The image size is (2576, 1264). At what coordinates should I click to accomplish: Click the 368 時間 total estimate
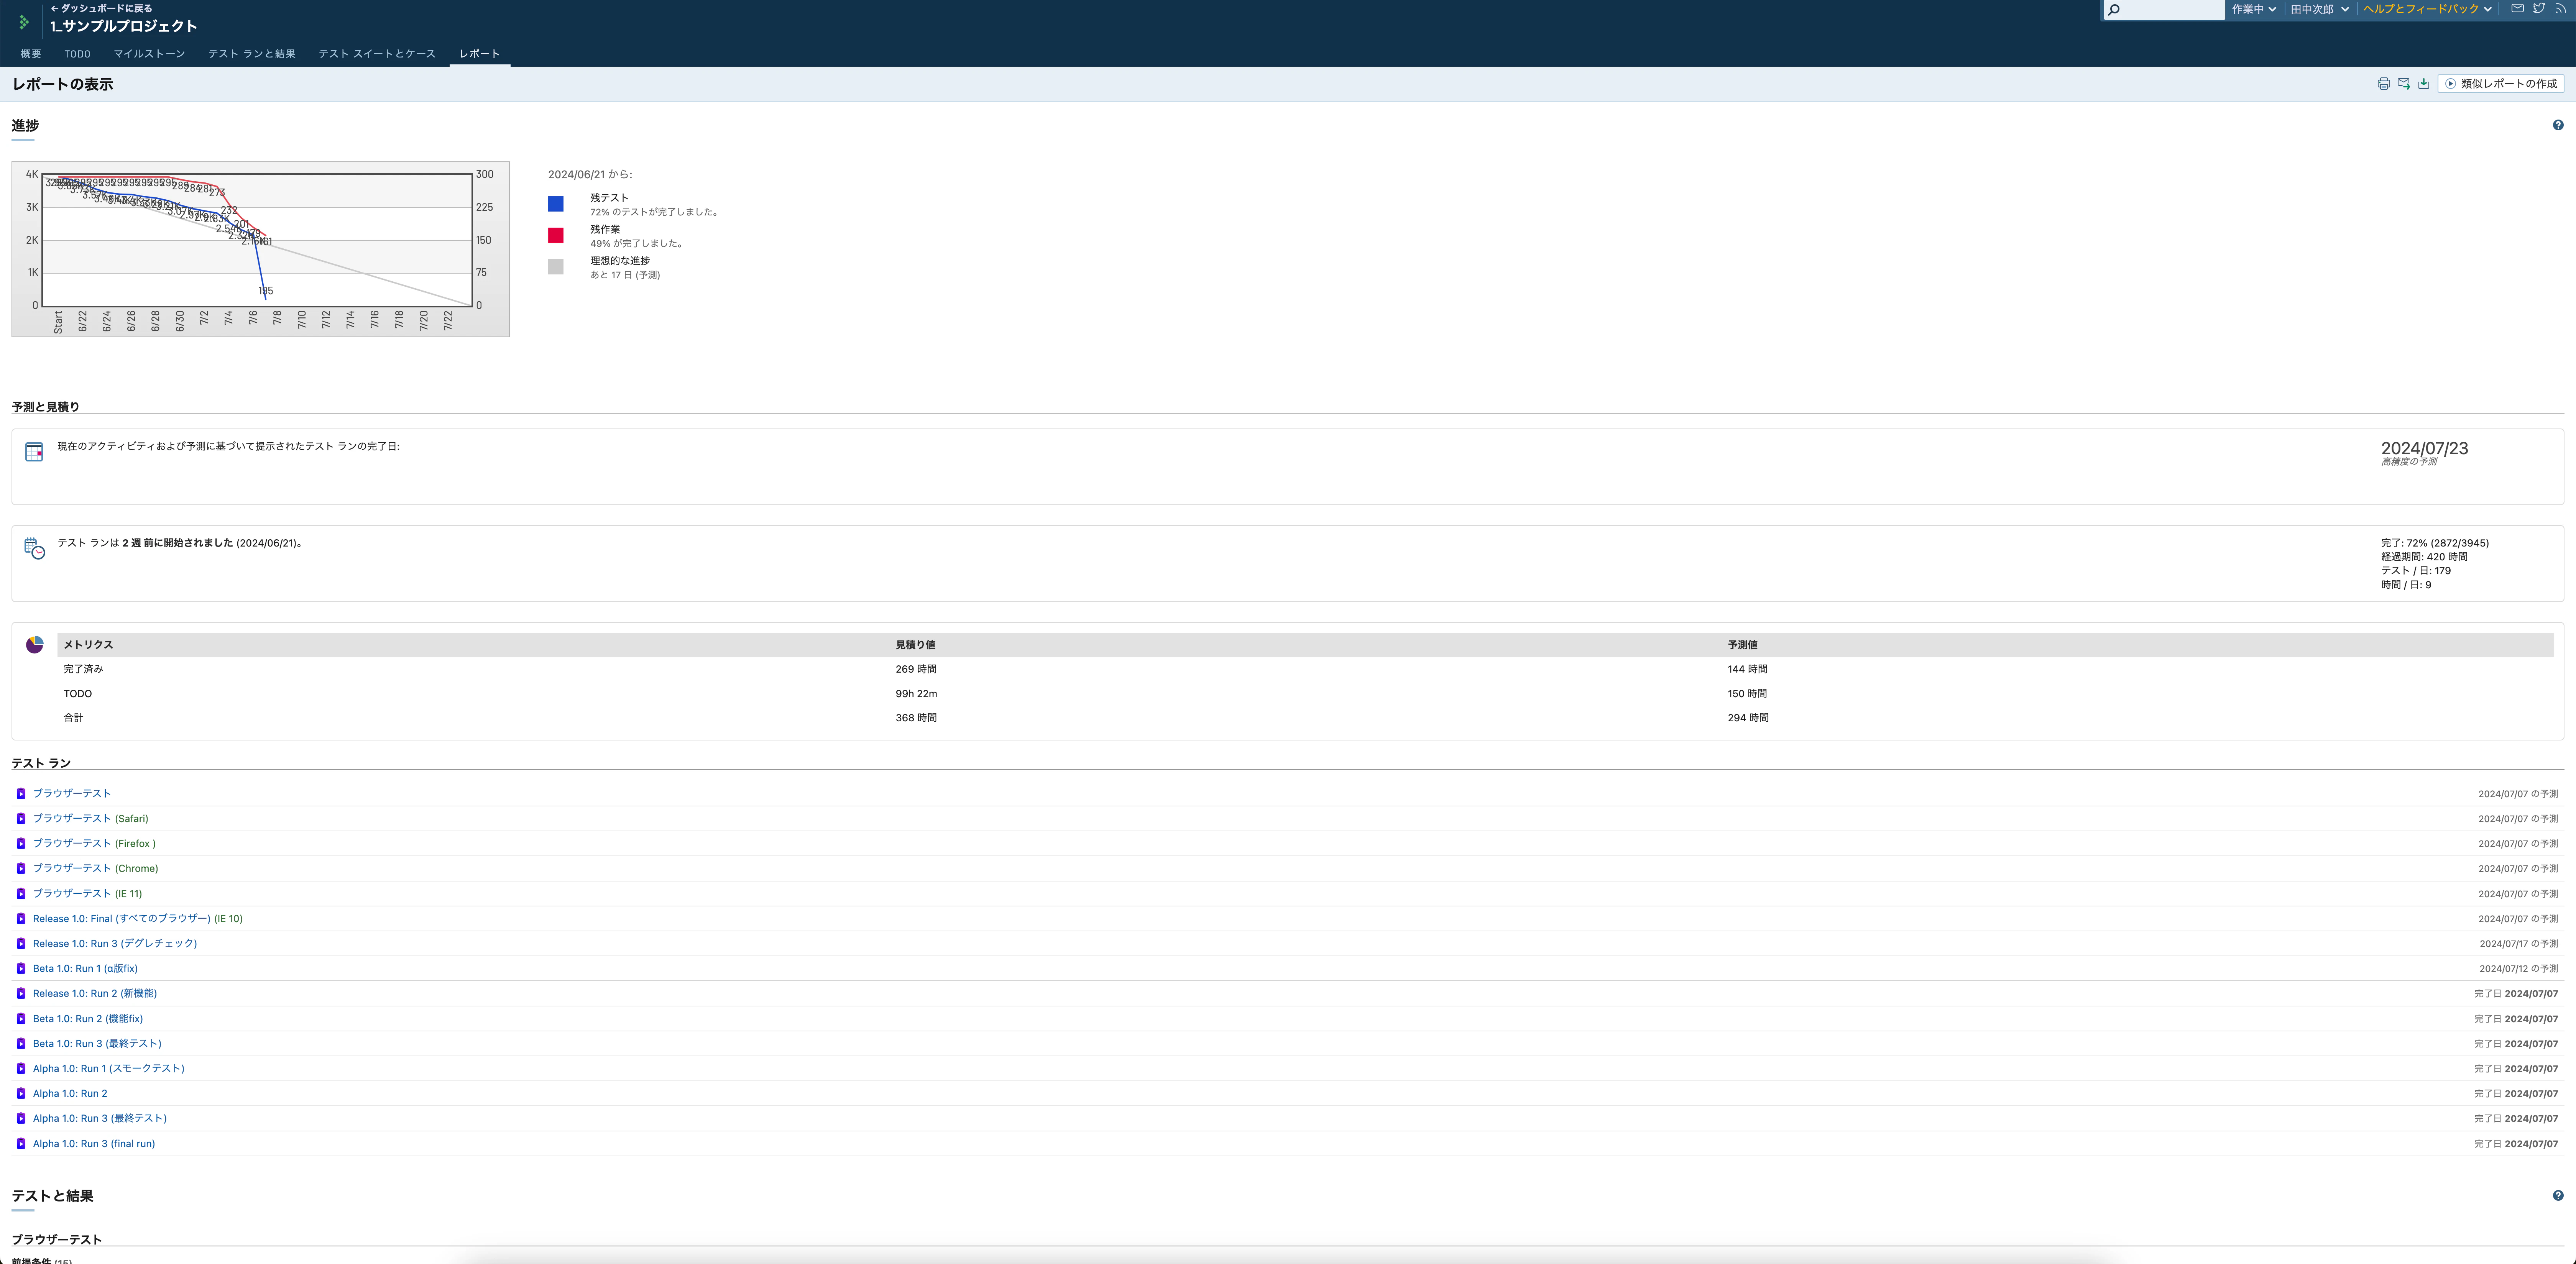tap(916, 718)
